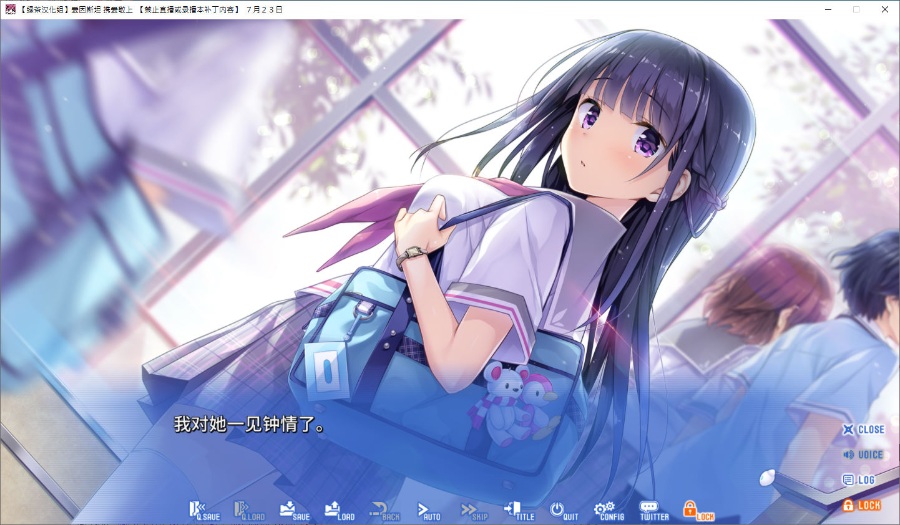Click the game app icon in title bar

pyautogui.click(x=10, y=9)
